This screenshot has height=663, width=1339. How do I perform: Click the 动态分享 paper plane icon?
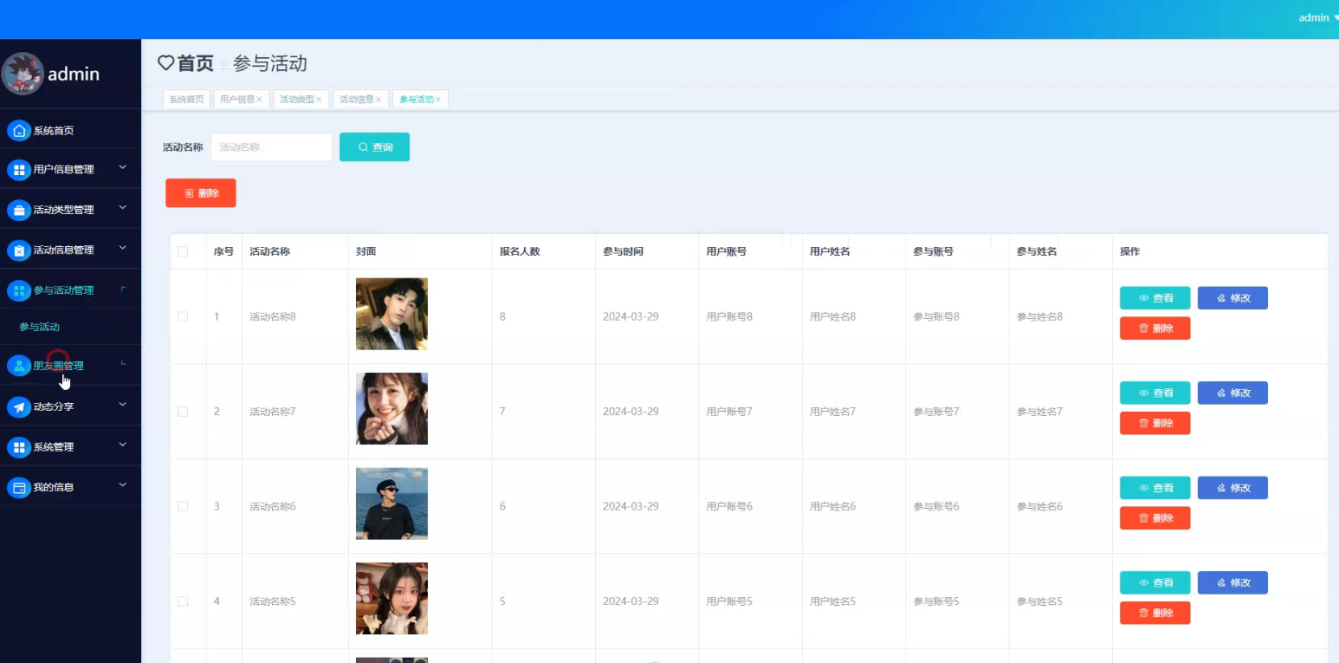(x=19, y=406)
